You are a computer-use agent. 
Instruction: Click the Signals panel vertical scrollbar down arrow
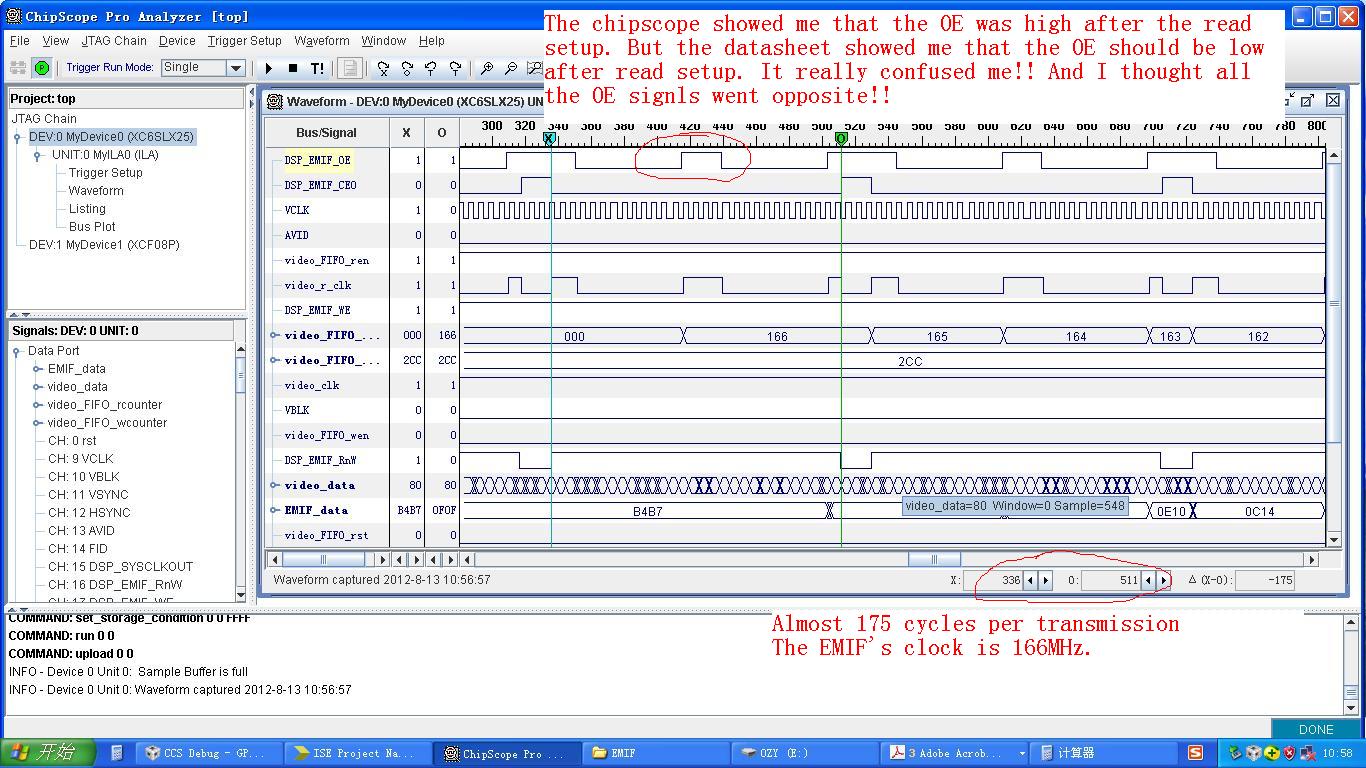tap(241, 595)
